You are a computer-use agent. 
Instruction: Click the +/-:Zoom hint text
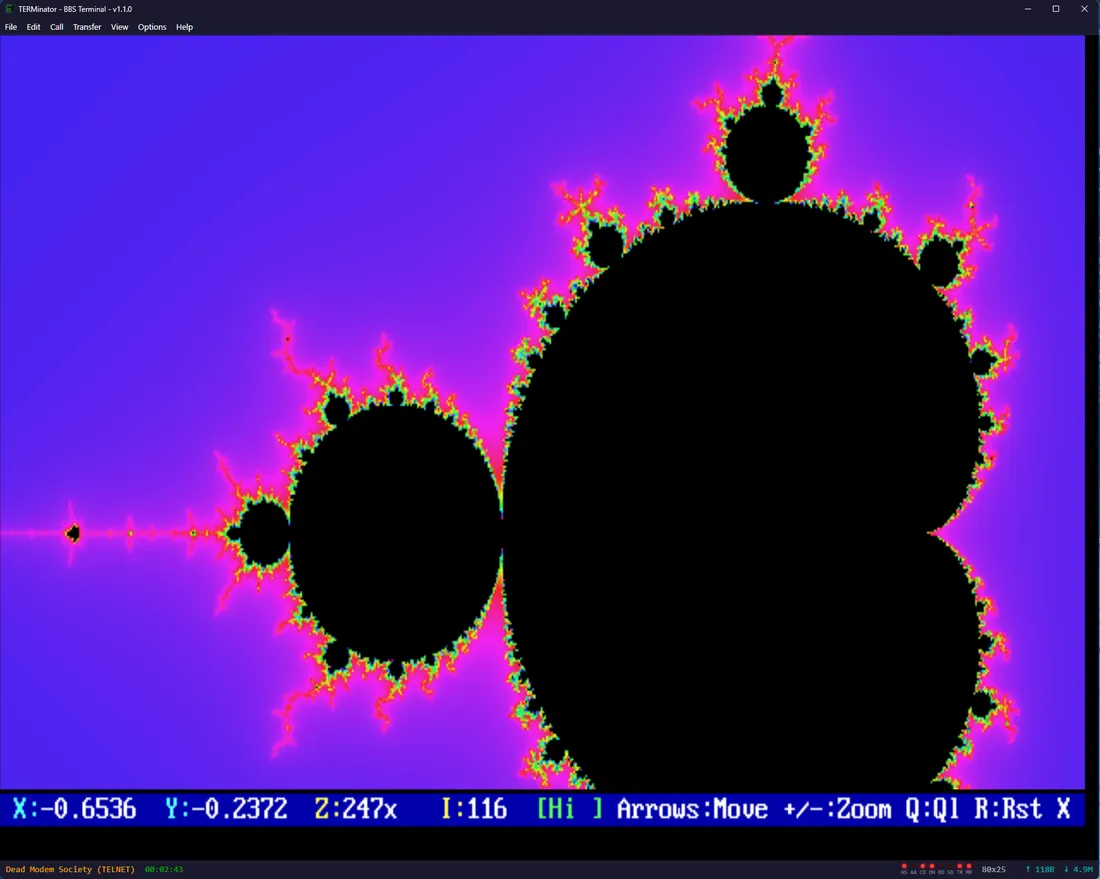click(x=837, y=809)
